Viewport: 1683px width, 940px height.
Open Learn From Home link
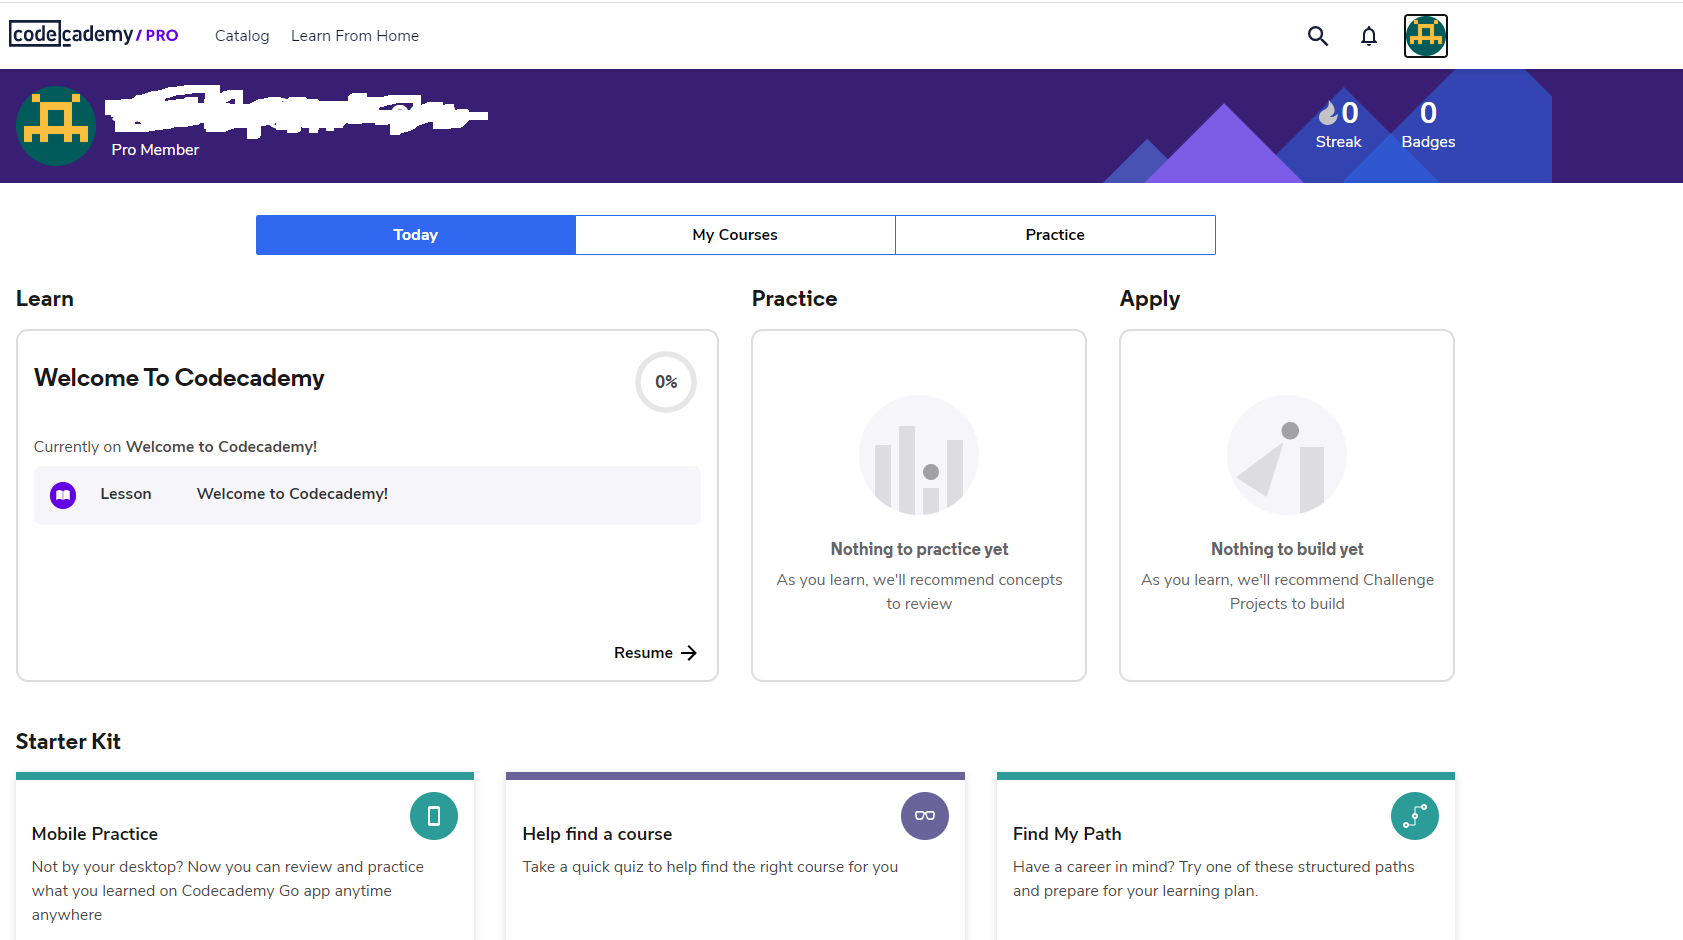tap(355, 36)
